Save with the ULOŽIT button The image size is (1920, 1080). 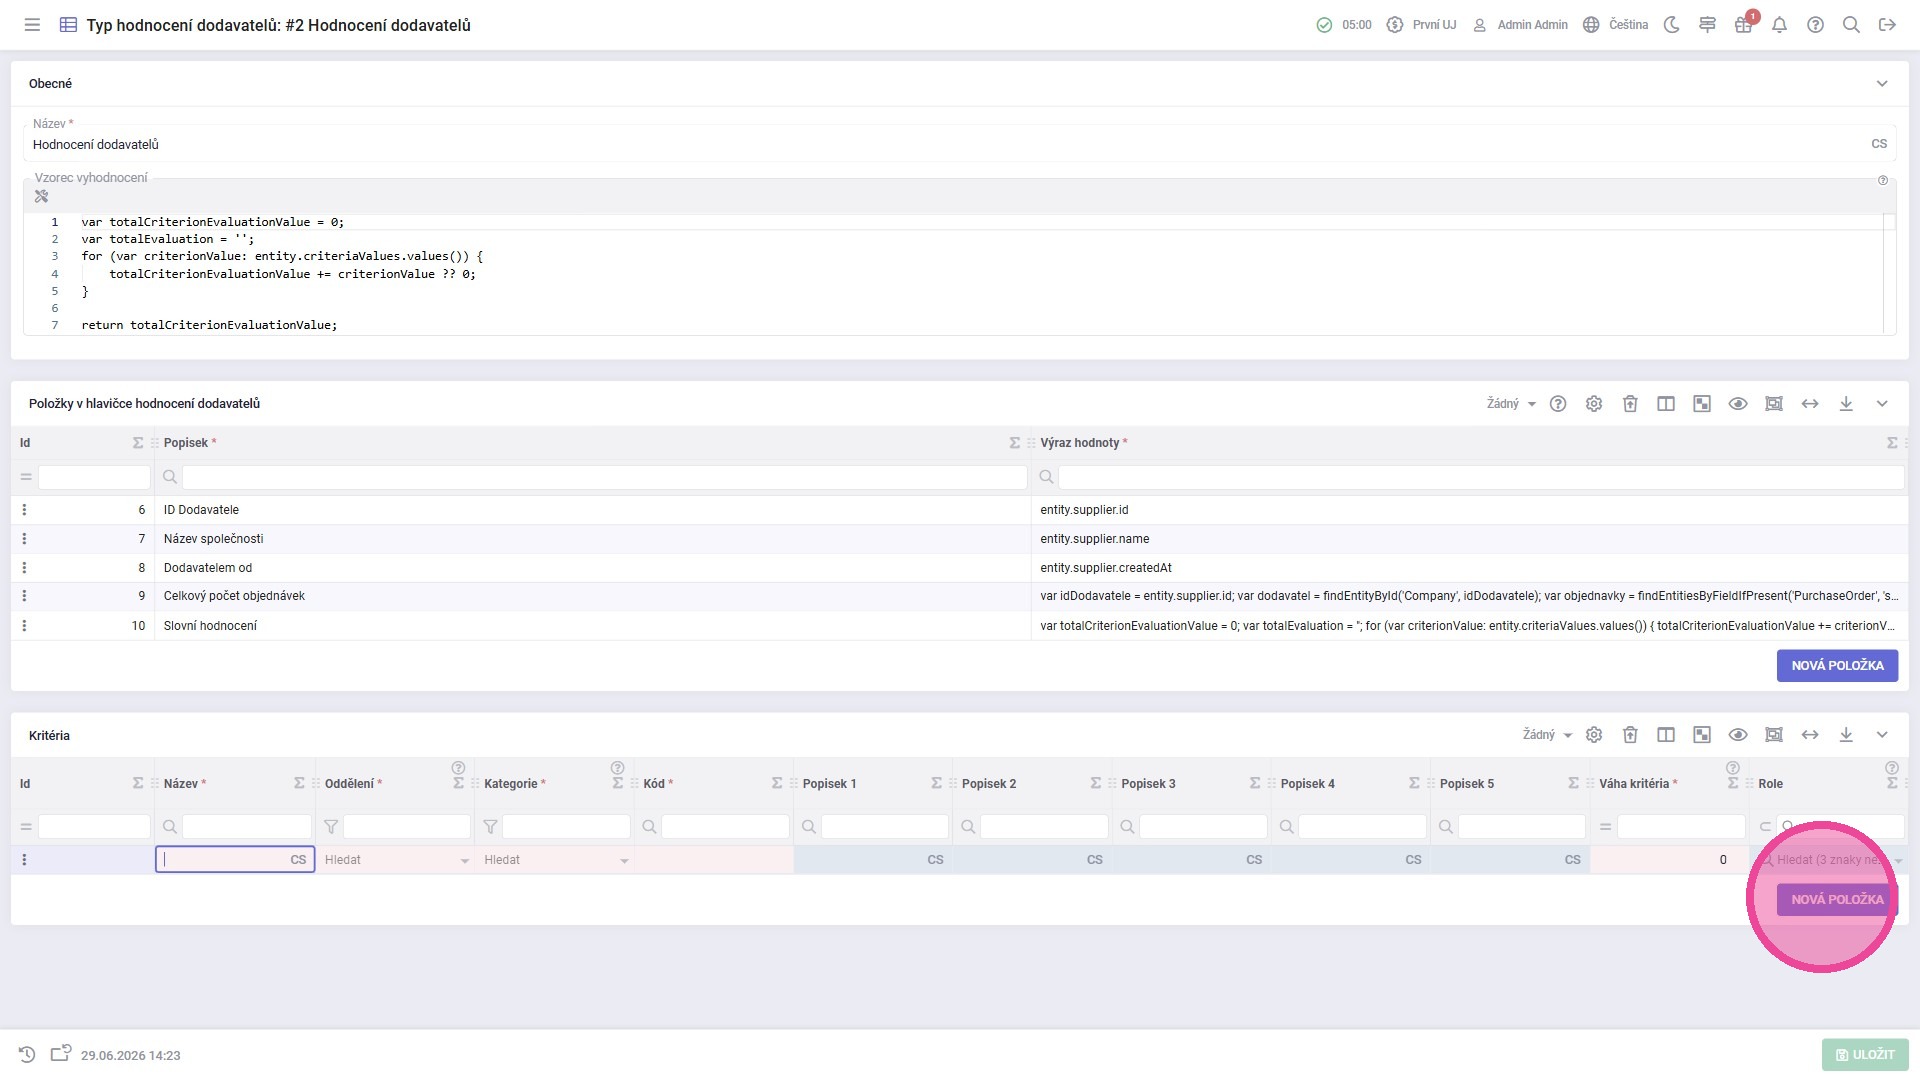click(x=1865, y=1055)
